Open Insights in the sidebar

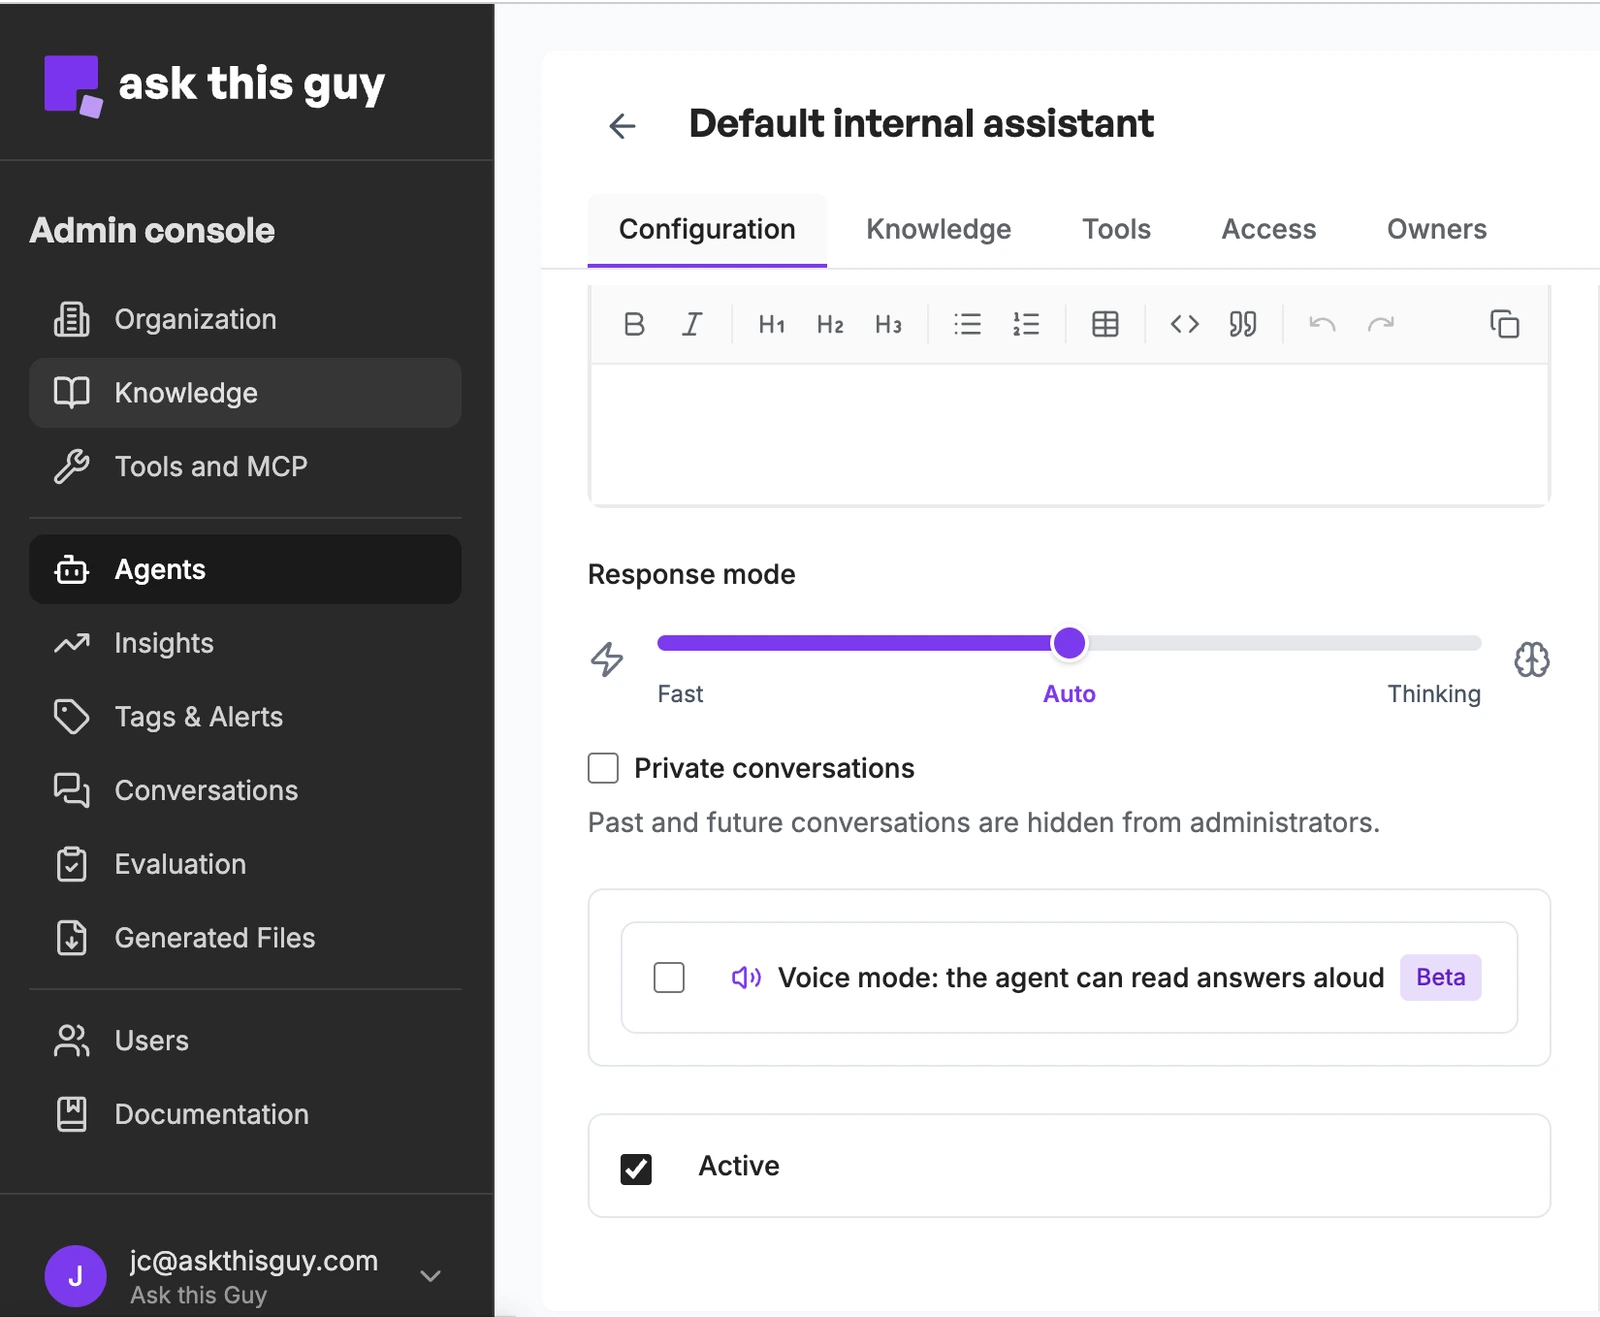coord(245,643)
